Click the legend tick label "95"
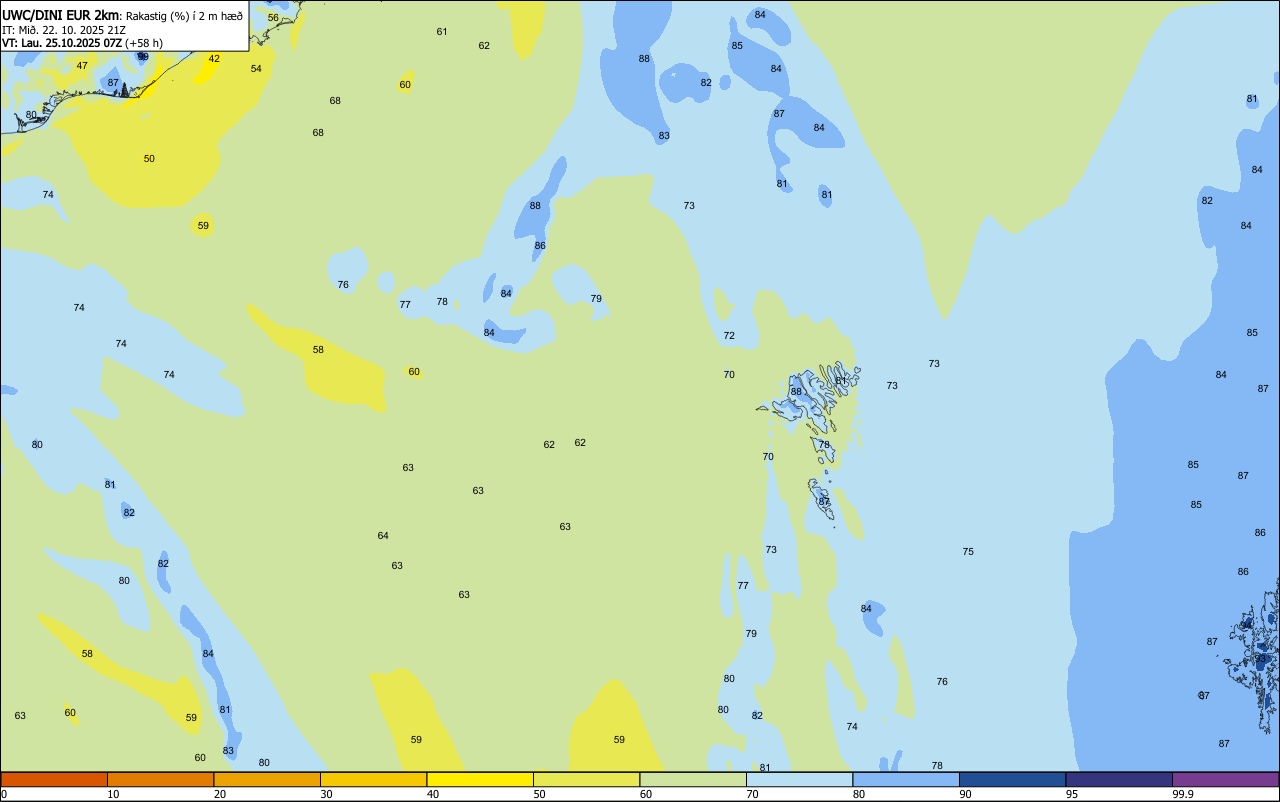 1071,794
